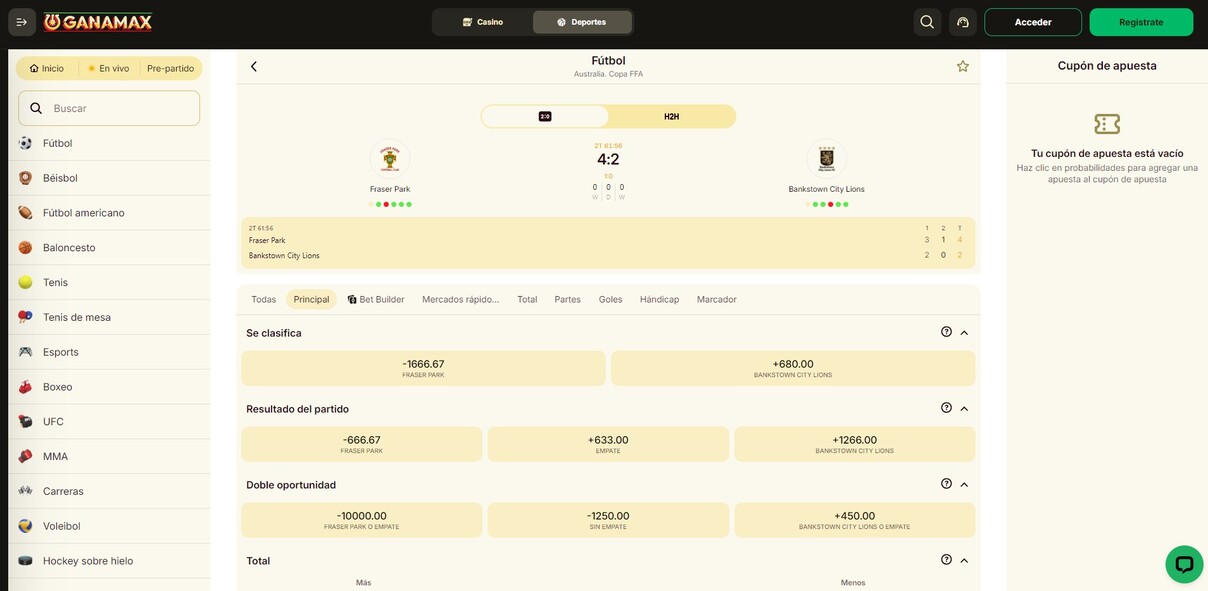Switch to the H2H view toggle

[671, 117]
